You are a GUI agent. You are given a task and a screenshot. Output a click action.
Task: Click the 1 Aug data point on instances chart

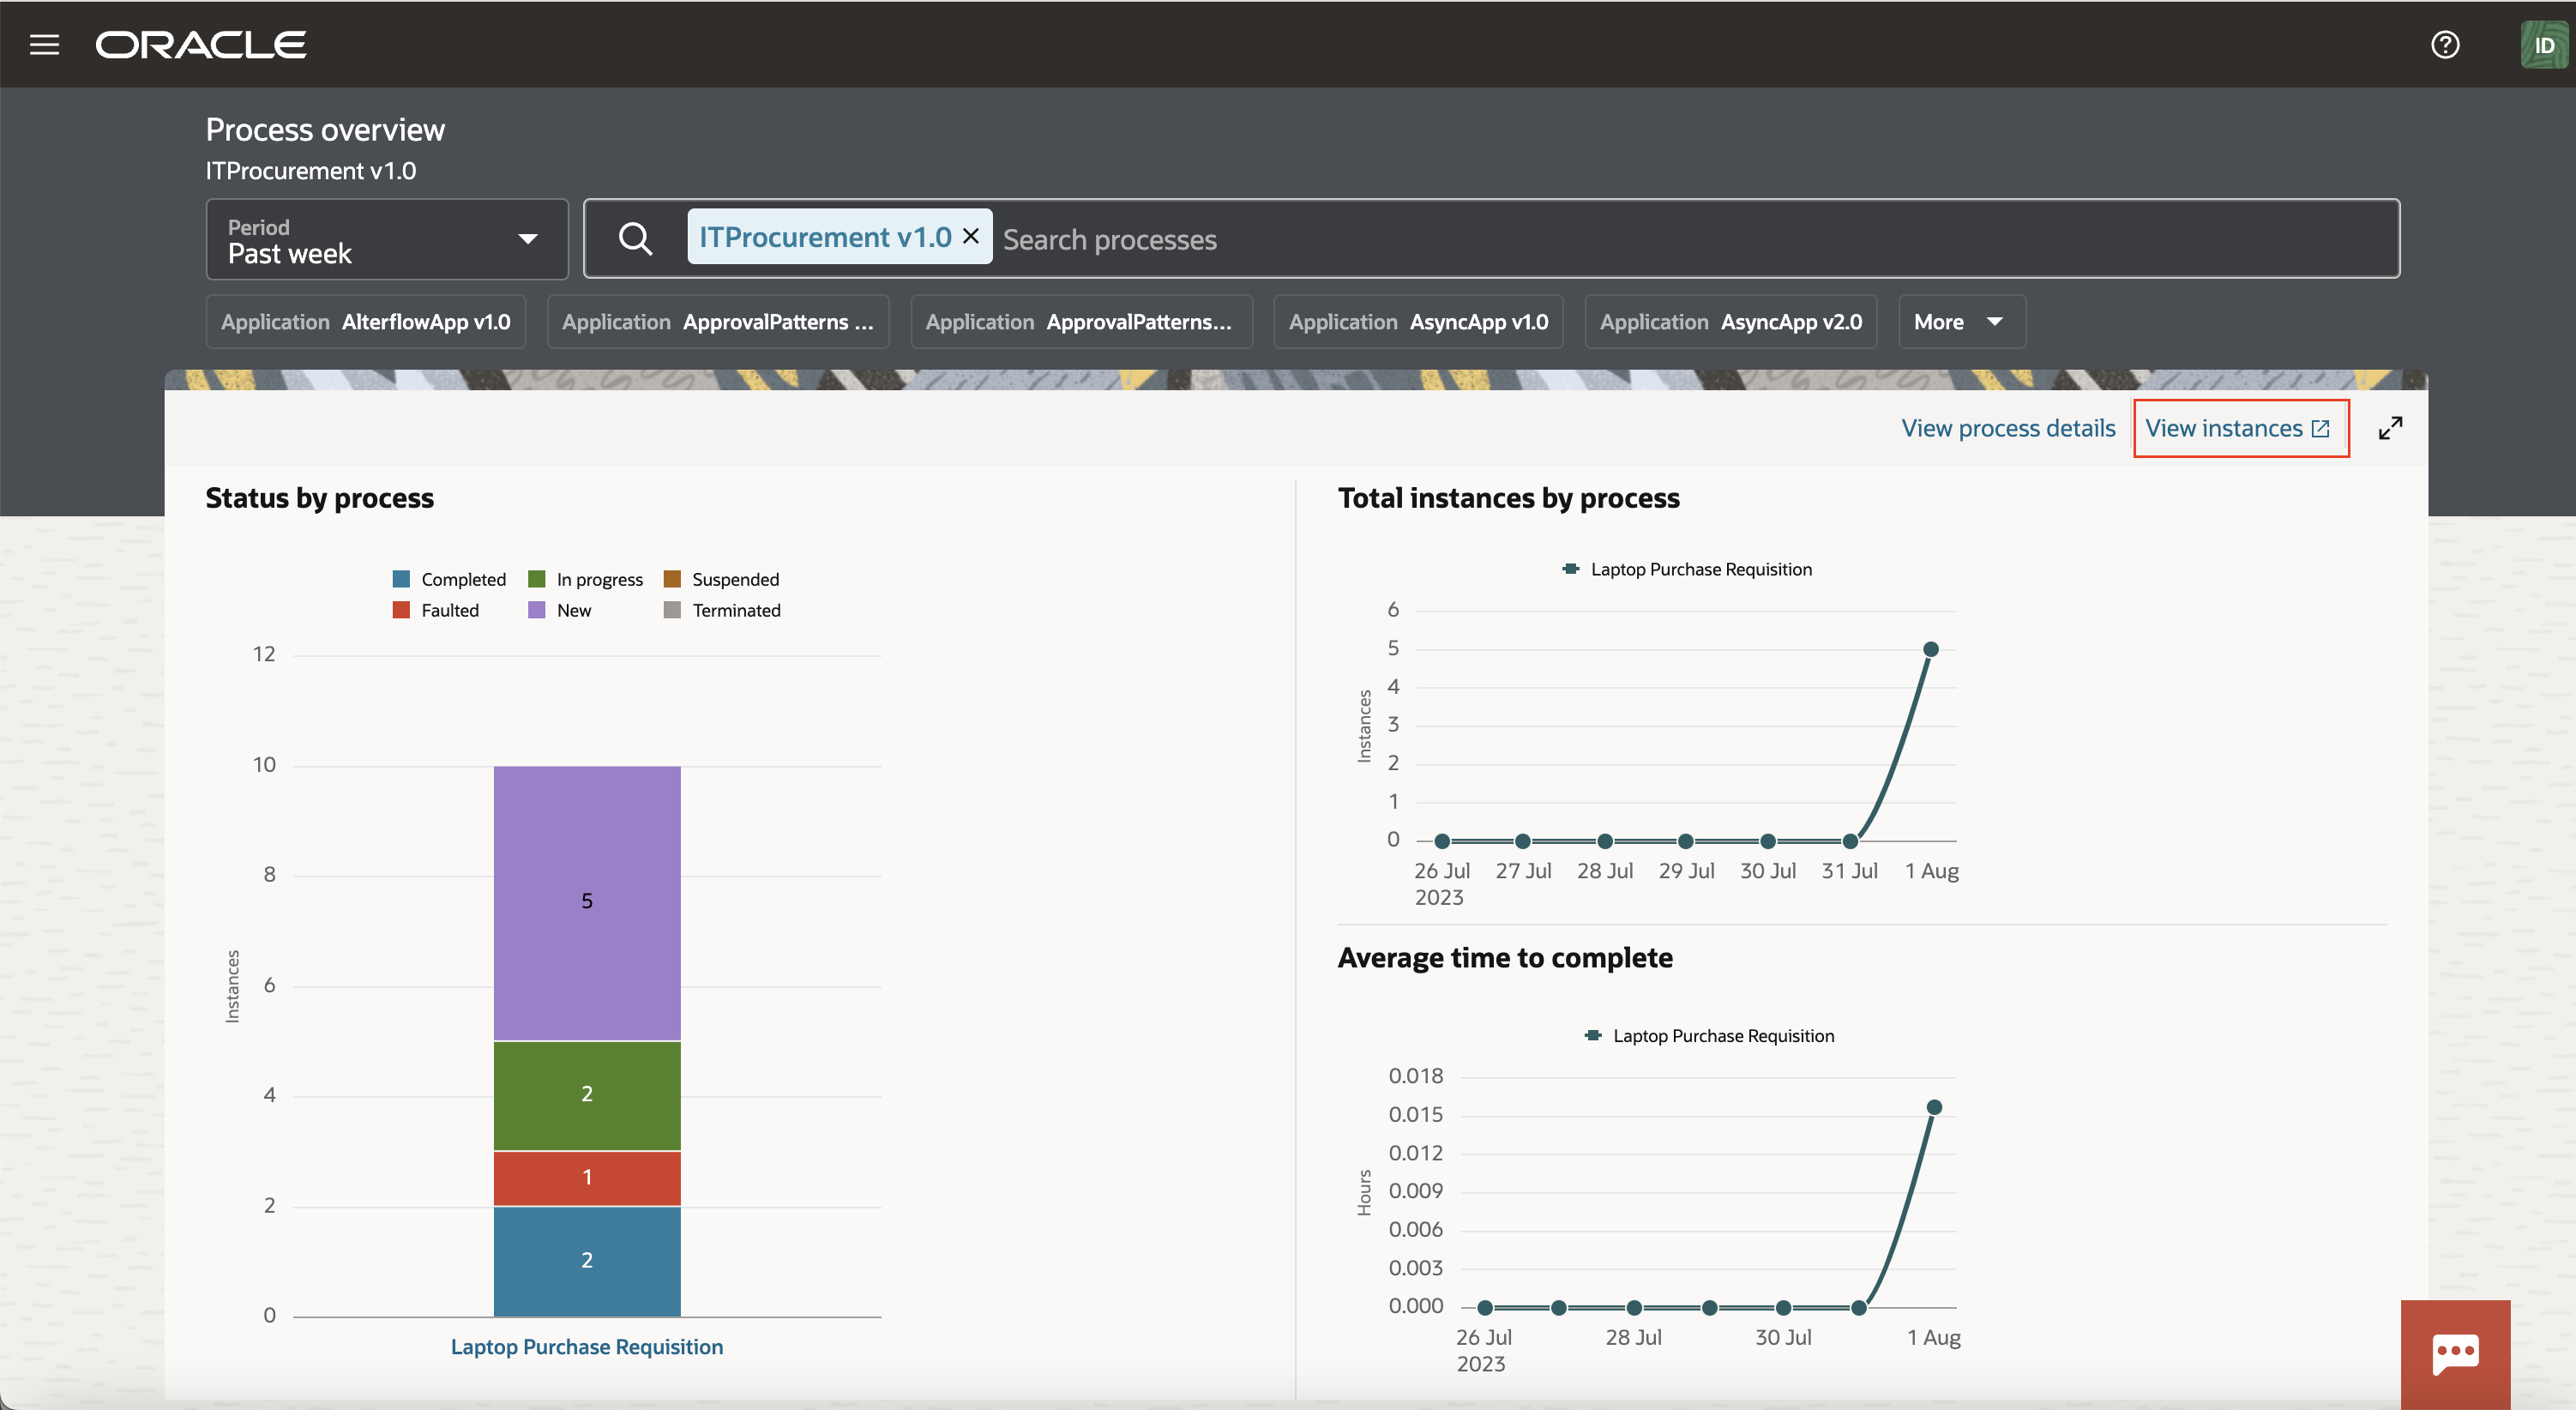(x=1930, y=648)
